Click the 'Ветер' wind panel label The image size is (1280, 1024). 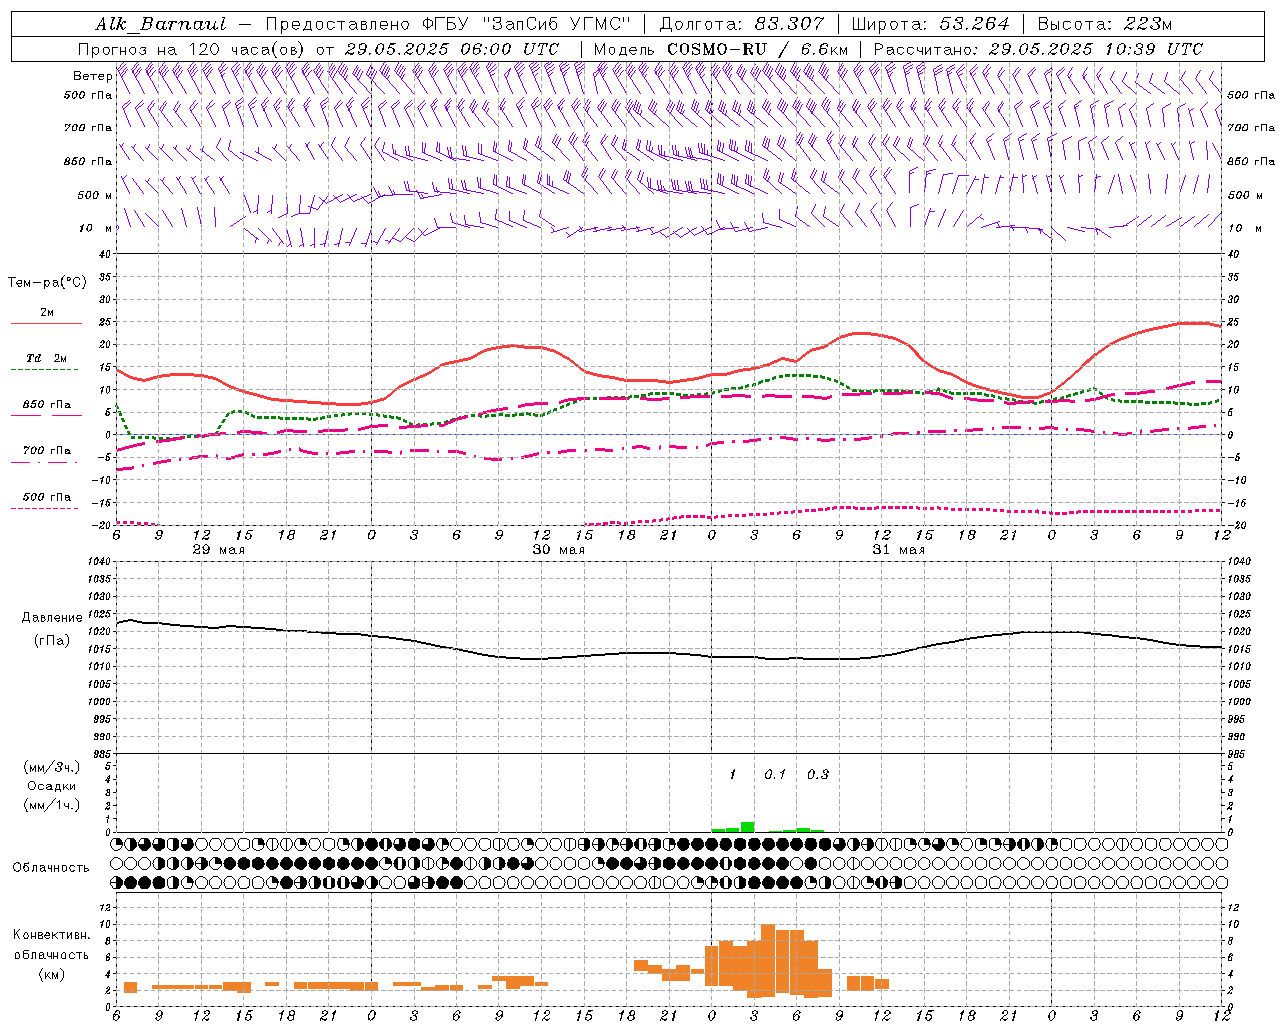pyautogui.click(x=92, y=76)
